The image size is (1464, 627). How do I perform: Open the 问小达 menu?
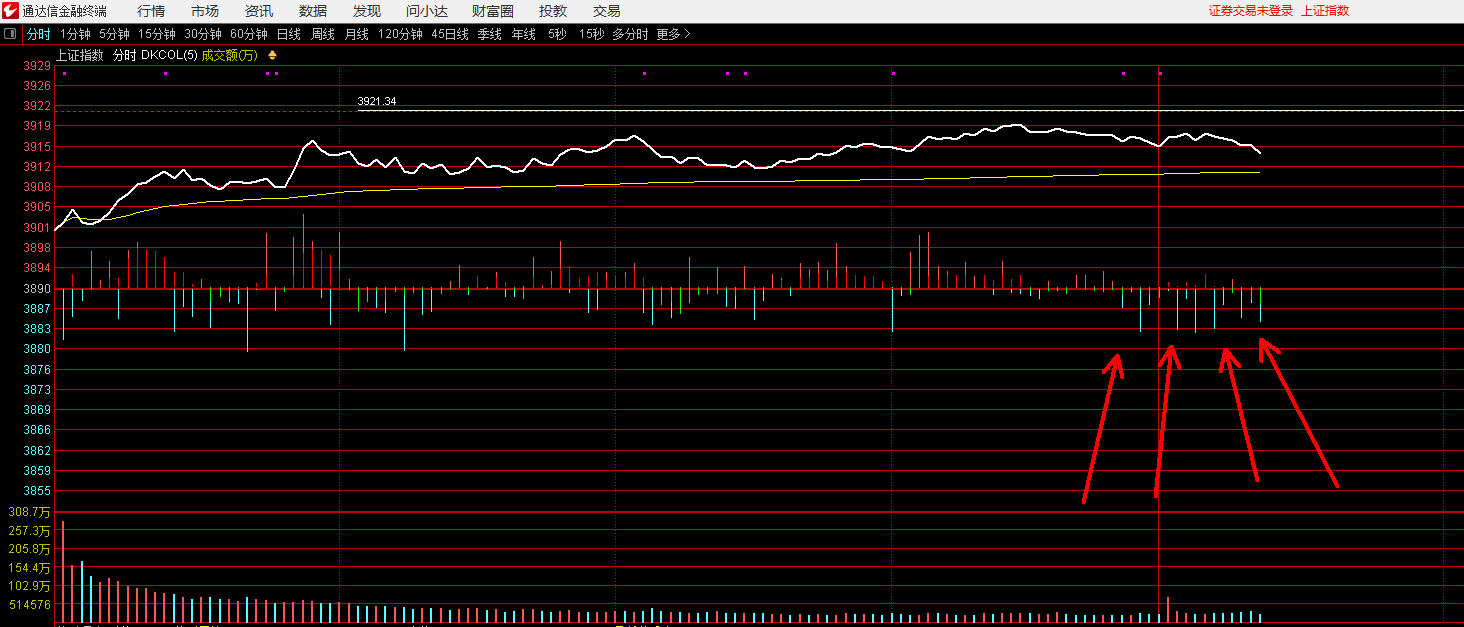click(x=427, y=11)
